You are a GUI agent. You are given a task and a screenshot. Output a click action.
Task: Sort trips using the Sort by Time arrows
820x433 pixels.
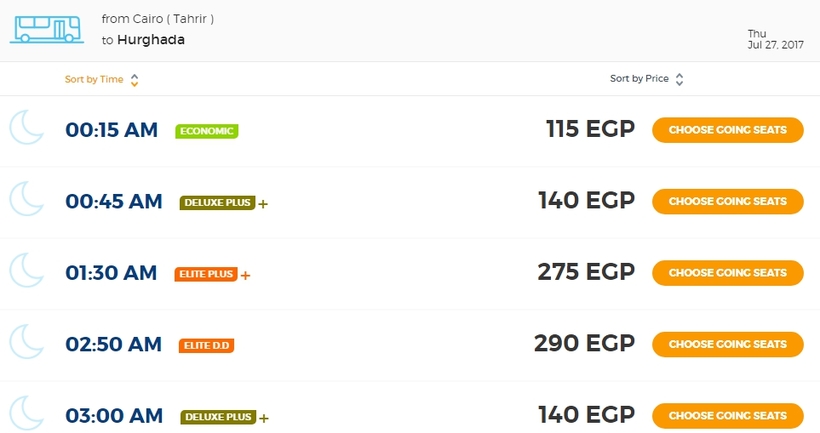pyautogui.click(x=134, y=80)
